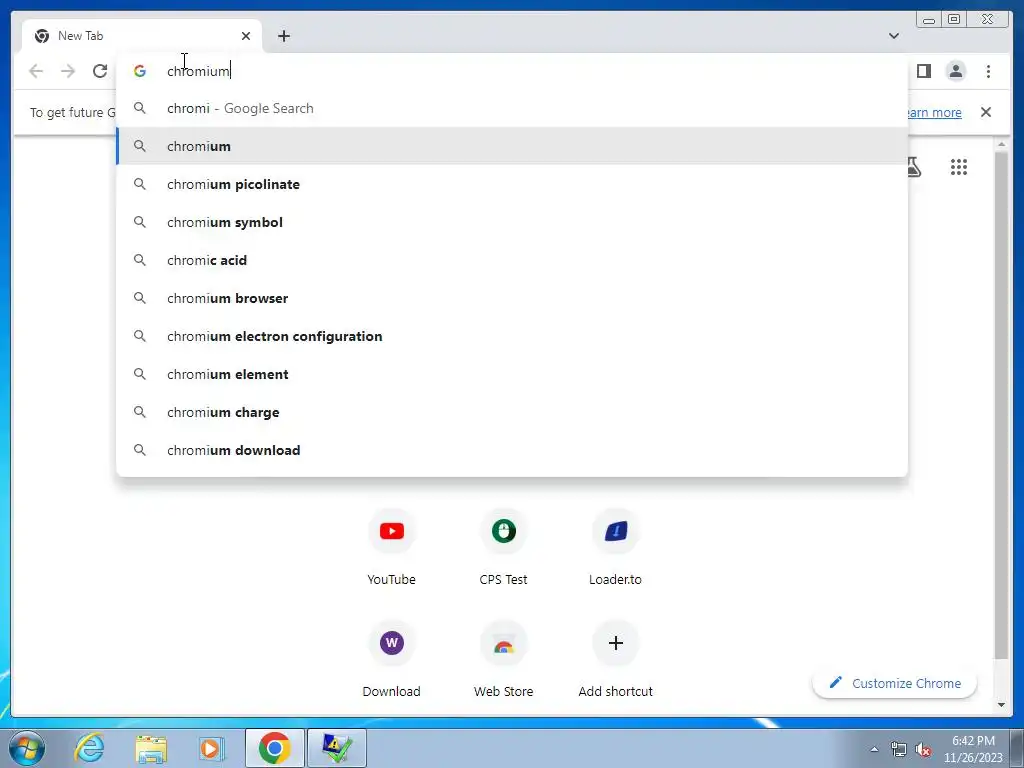The height and width of the screenshot is (768, 1024).
Task: Open Windows Media Player taskbar icon
Action: click(x=210, y=748)
